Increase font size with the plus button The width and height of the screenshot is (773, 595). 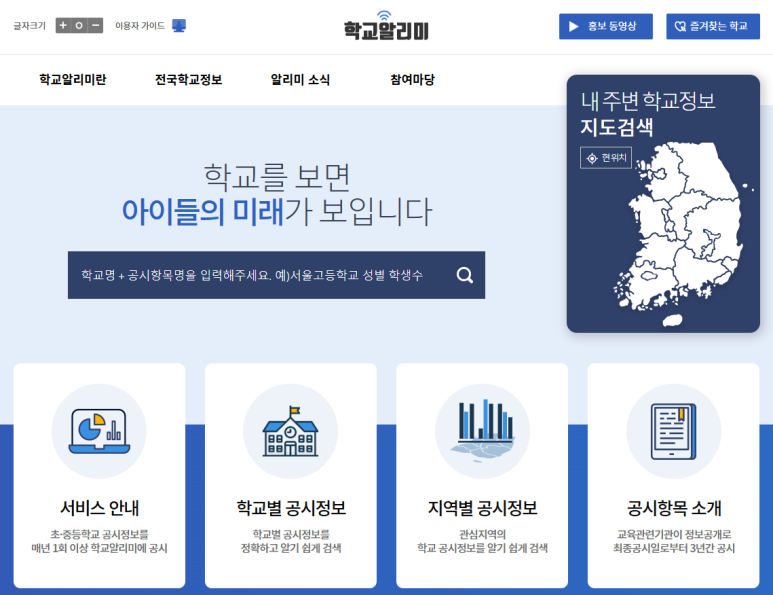click(63, 26)
